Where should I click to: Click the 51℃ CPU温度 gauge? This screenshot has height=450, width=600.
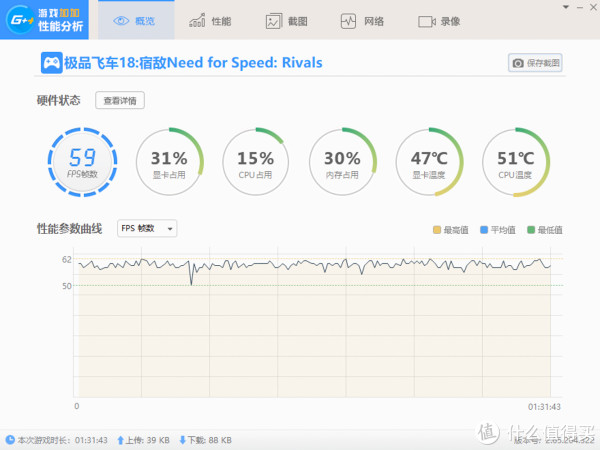pyautogui.click(x=515, y=162)
